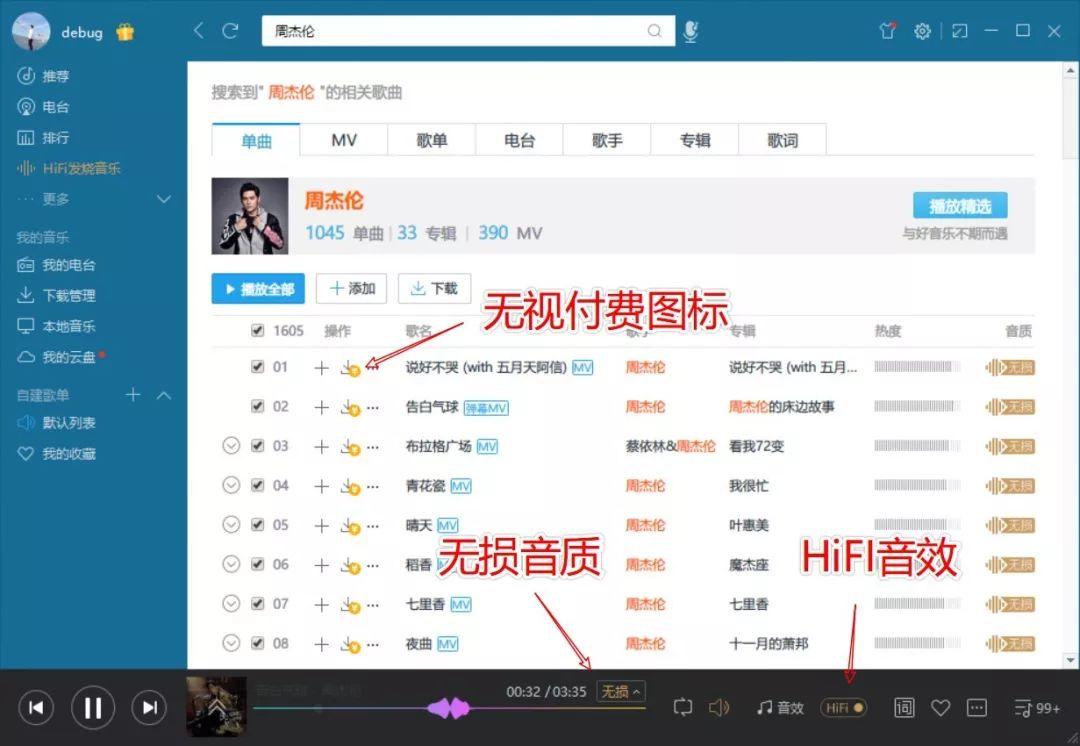This screenshot has width=1080, height=746.
Task: Uncheck song 01 checkbox
Action: coord(258,366)
